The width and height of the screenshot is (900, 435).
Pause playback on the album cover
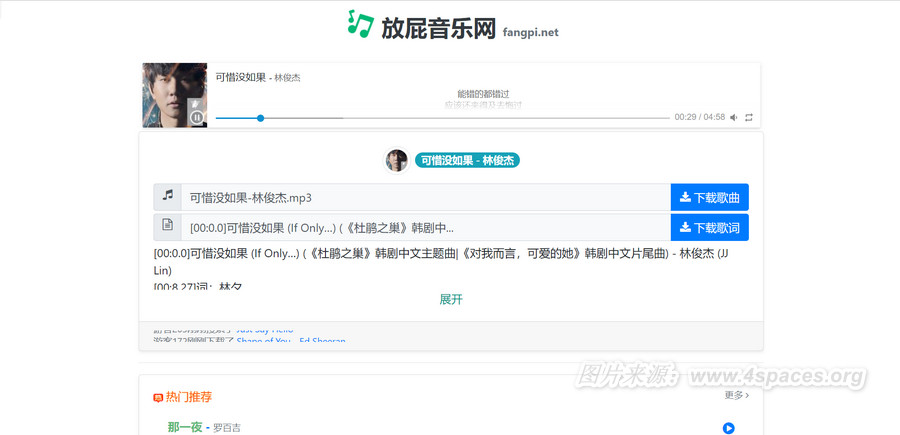pyautogui.click(x=197, y=117)
